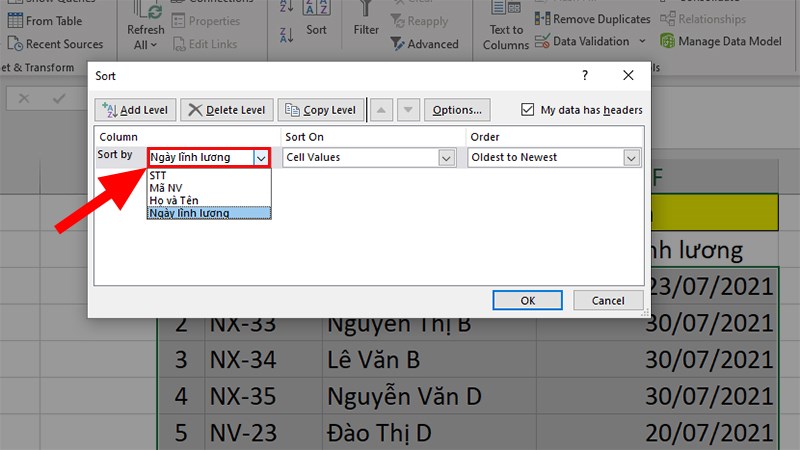Click the Data Validation button

[x=582, y=41]
